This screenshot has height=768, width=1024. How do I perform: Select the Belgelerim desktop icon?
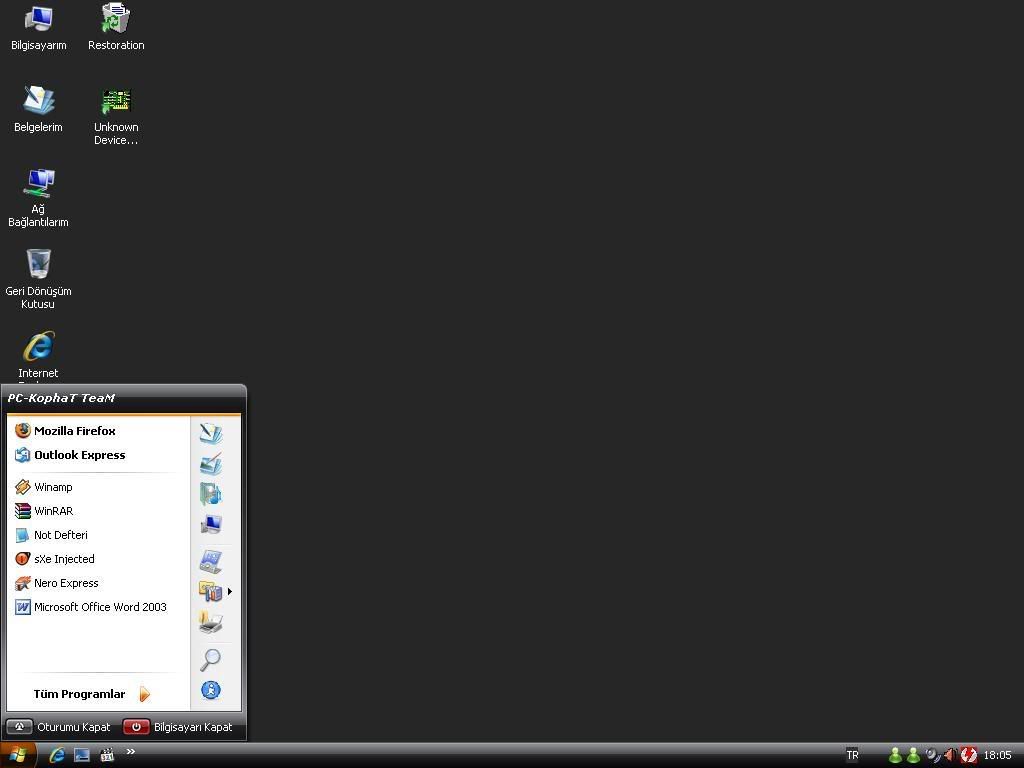point(39,110)
